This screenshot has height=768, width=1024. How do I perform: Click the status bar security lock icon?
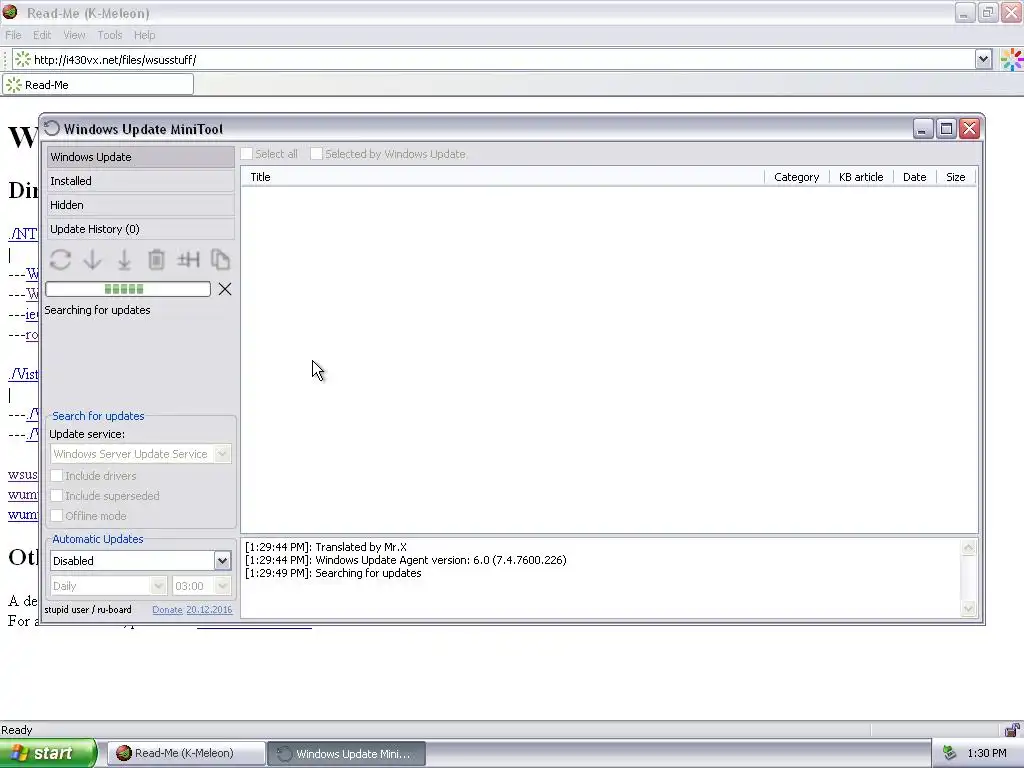coord(1012,729)
